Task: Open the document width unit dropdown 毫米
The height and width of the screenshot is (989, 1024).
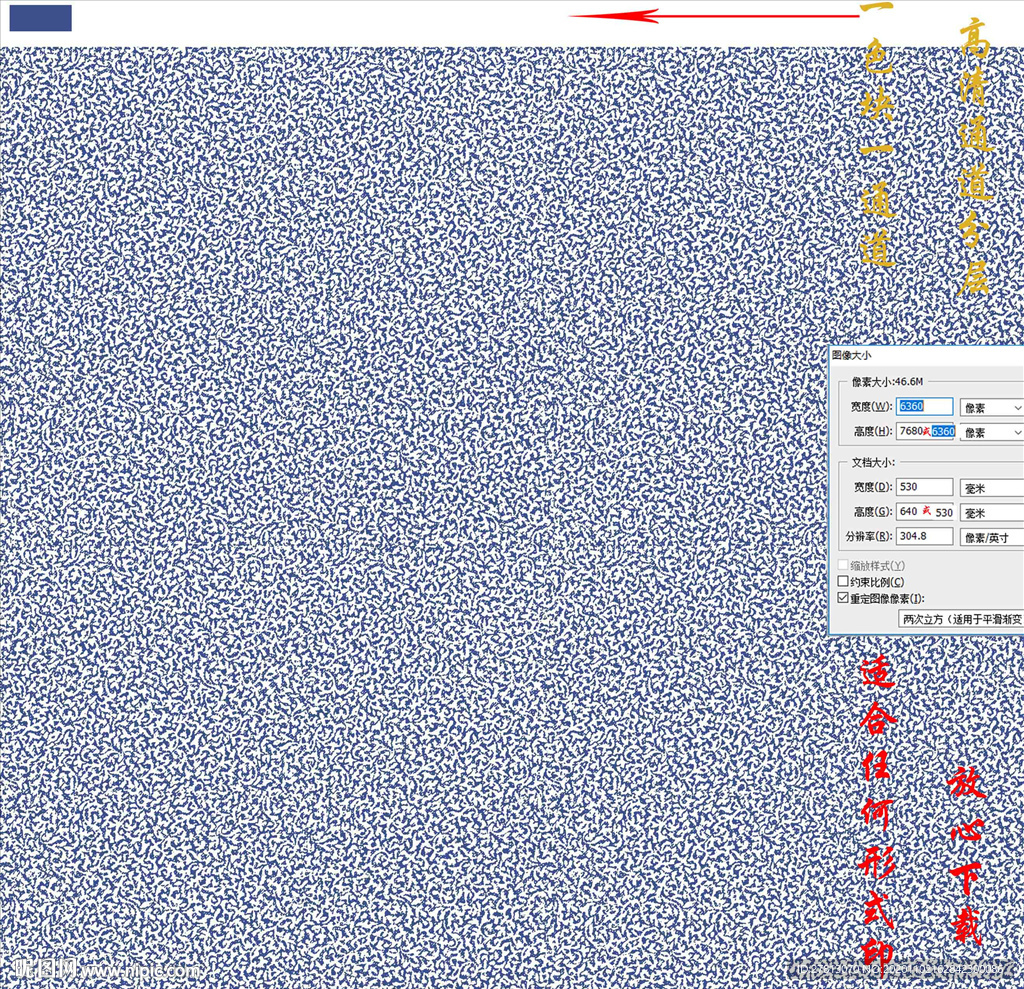Action: [x=991, y=488]
